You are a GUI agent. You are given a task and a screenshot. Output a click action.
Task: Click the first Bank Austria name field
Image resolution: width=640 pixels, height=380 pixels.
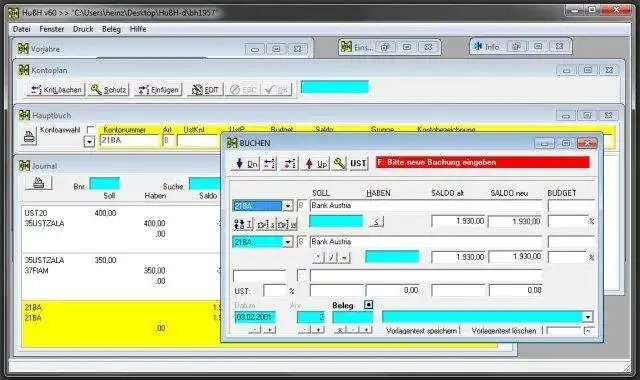click(x=426, y=206)
